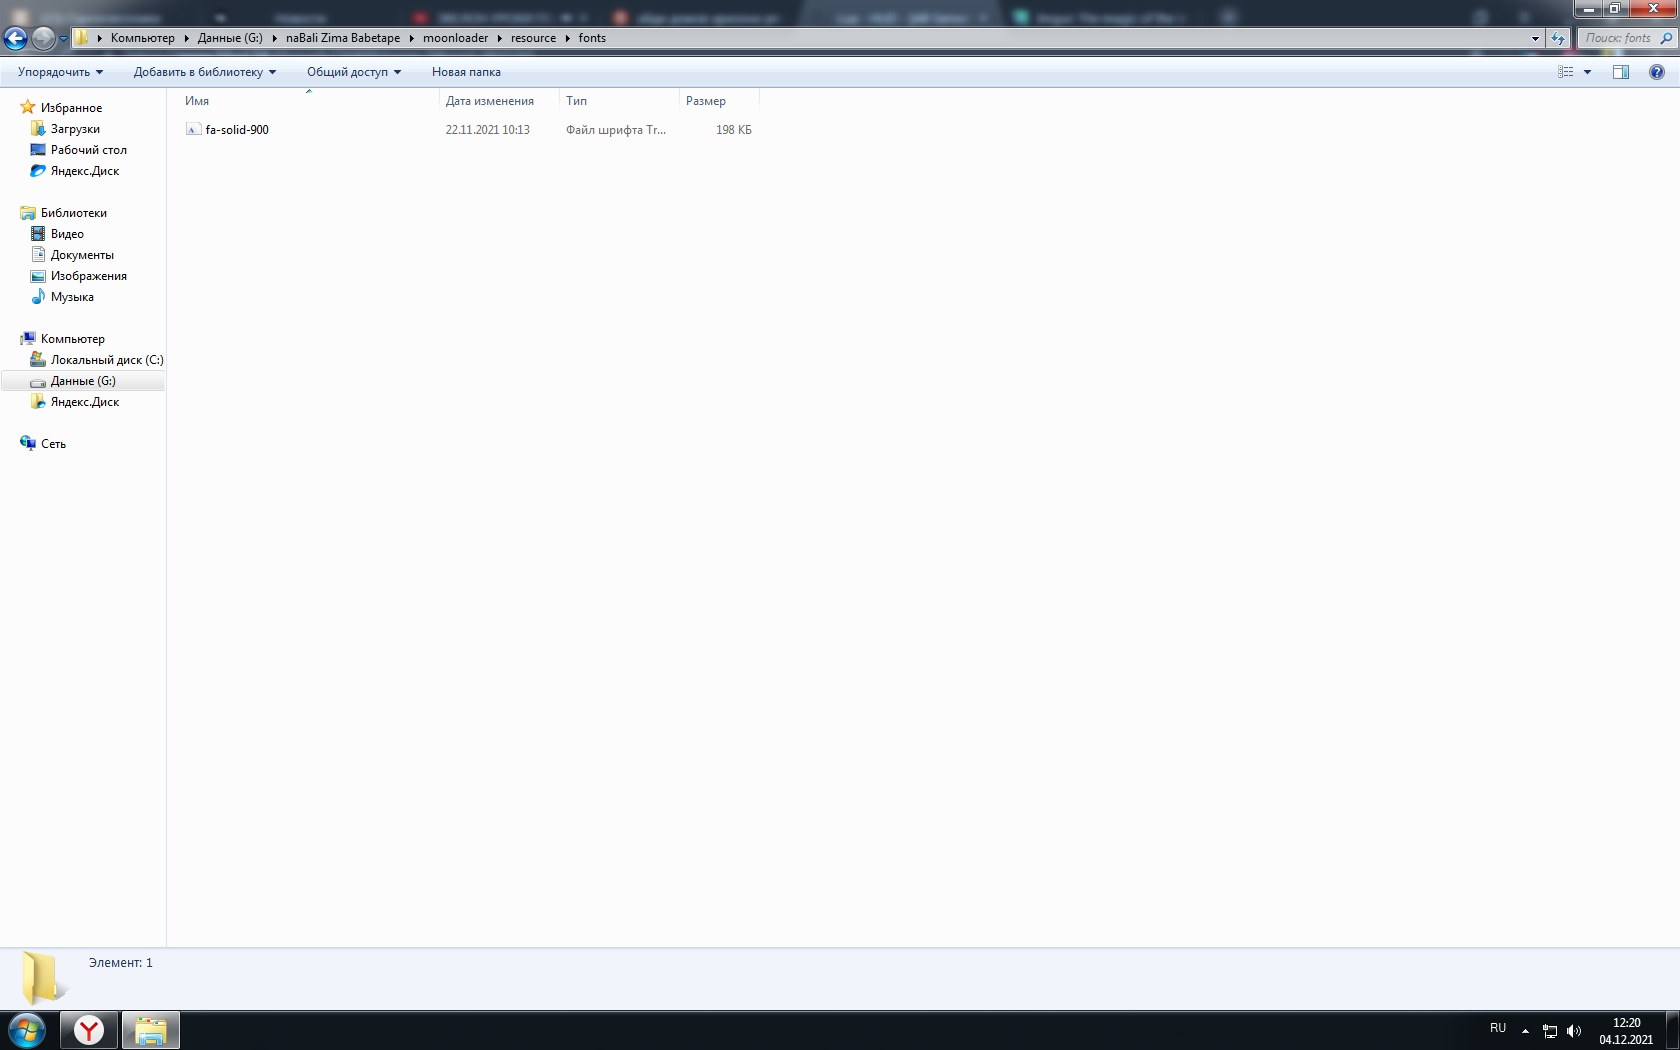Open the Общий доступ menu
The width and height of the screenshot is (1680, 1050).
353,72
